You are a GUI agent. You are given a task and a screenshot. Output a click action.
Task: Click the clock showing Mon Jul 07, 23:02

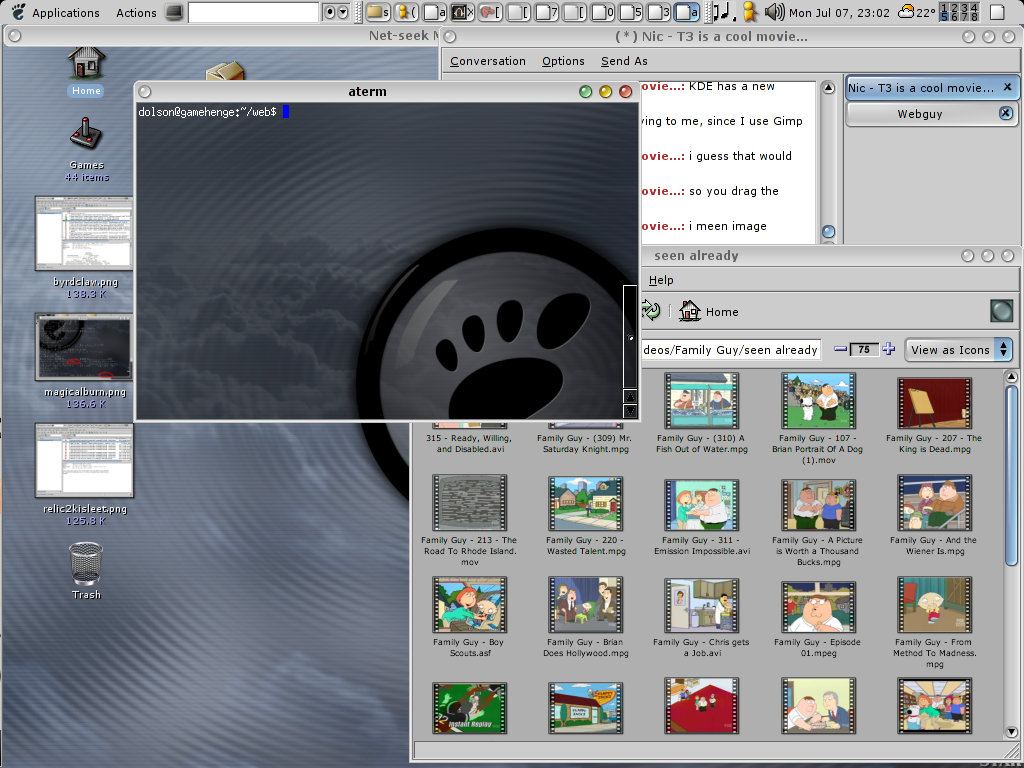coord(839,13)
